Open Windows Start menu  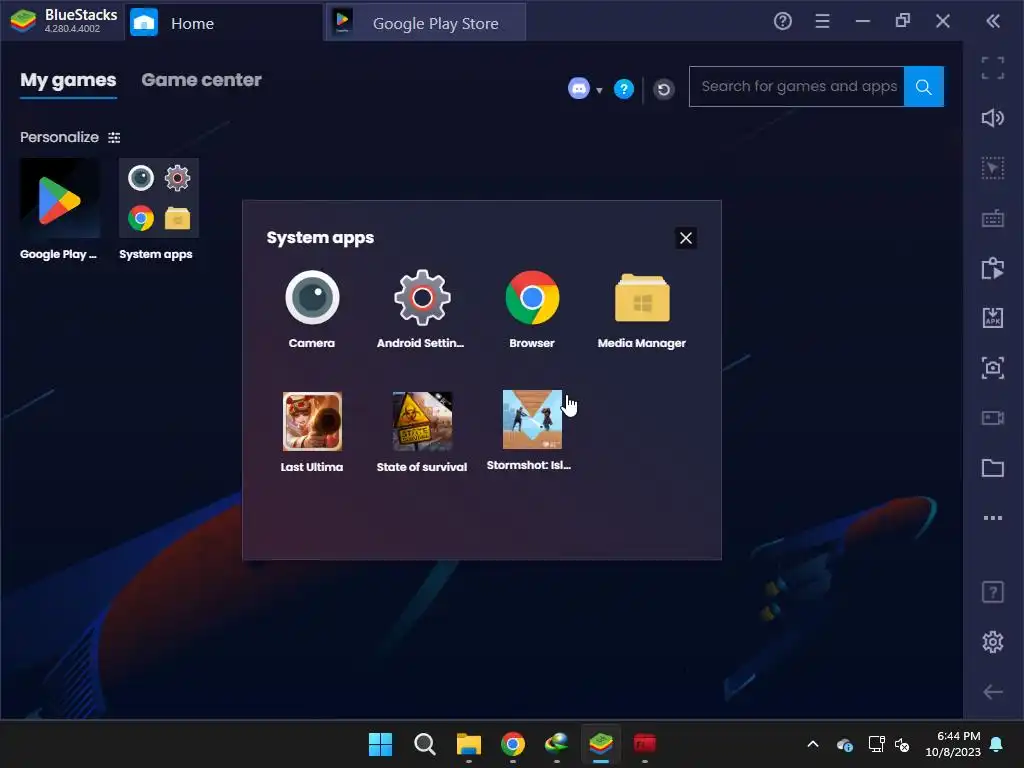click(x=381, y=744)
